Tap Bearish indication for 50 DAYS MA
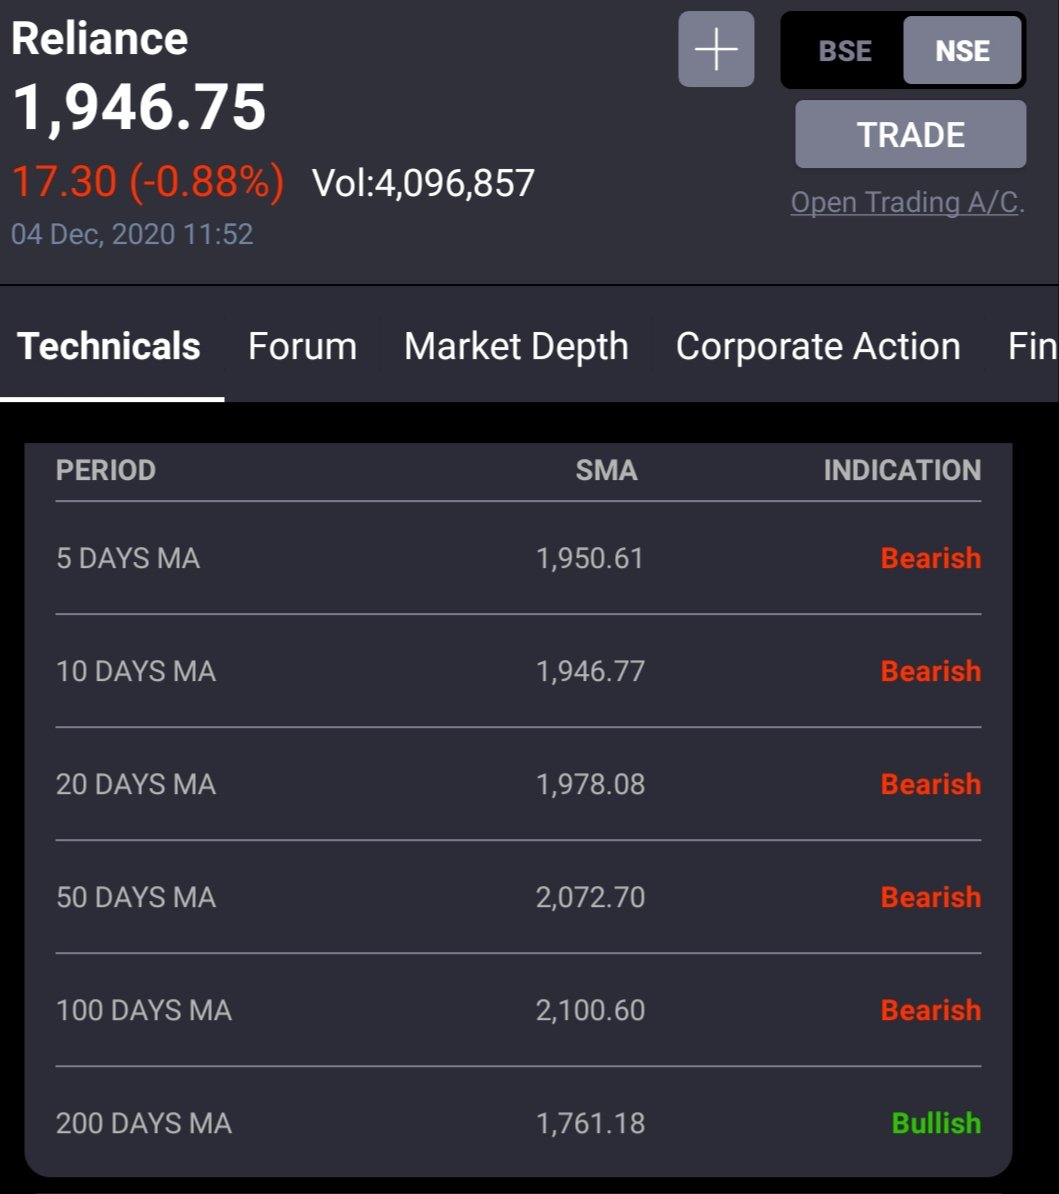Image resolution: width=1059 pixels, height=1194 pixels. [930, 897]
